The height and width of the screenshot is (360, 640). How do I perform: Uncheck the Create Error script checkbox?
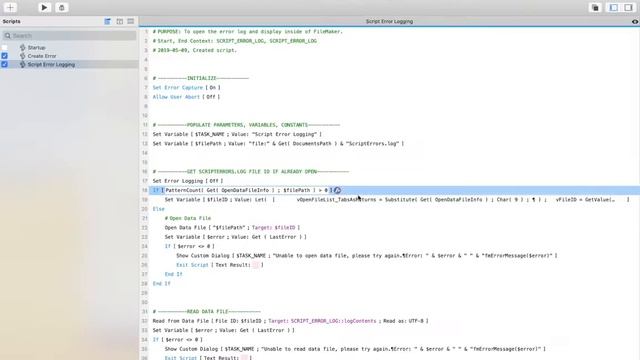4,56
